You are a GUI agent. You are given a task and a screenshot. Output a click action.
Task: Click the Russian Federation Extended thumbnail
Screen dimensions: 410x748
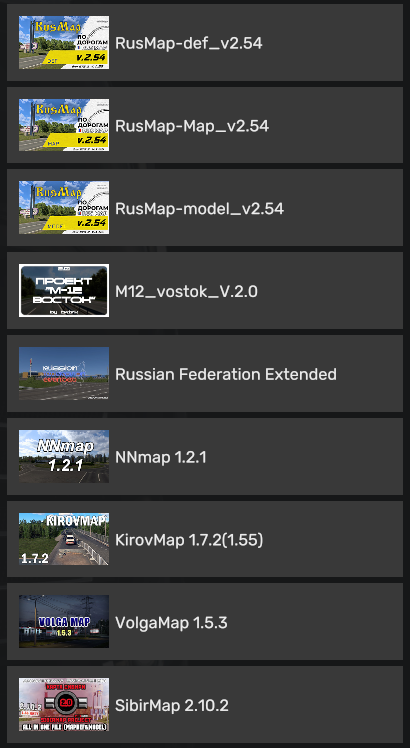64,374
